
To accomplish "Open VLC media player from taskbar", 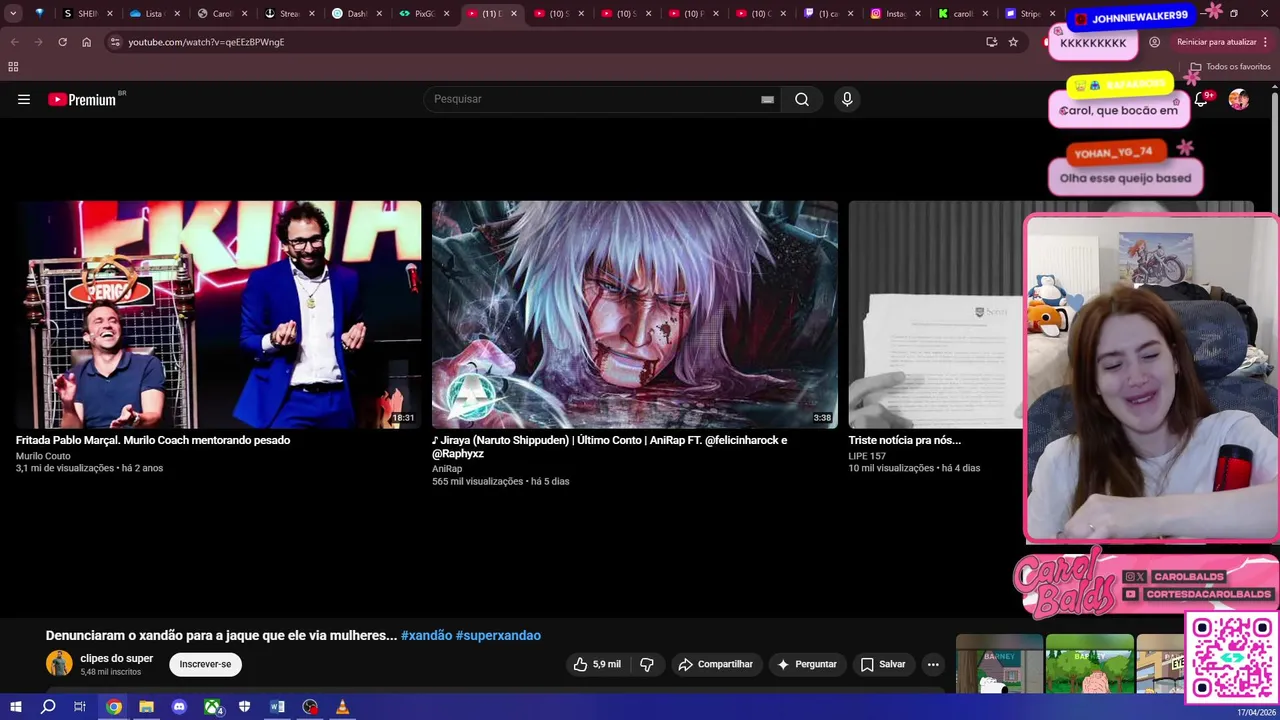I will [342, 707].
